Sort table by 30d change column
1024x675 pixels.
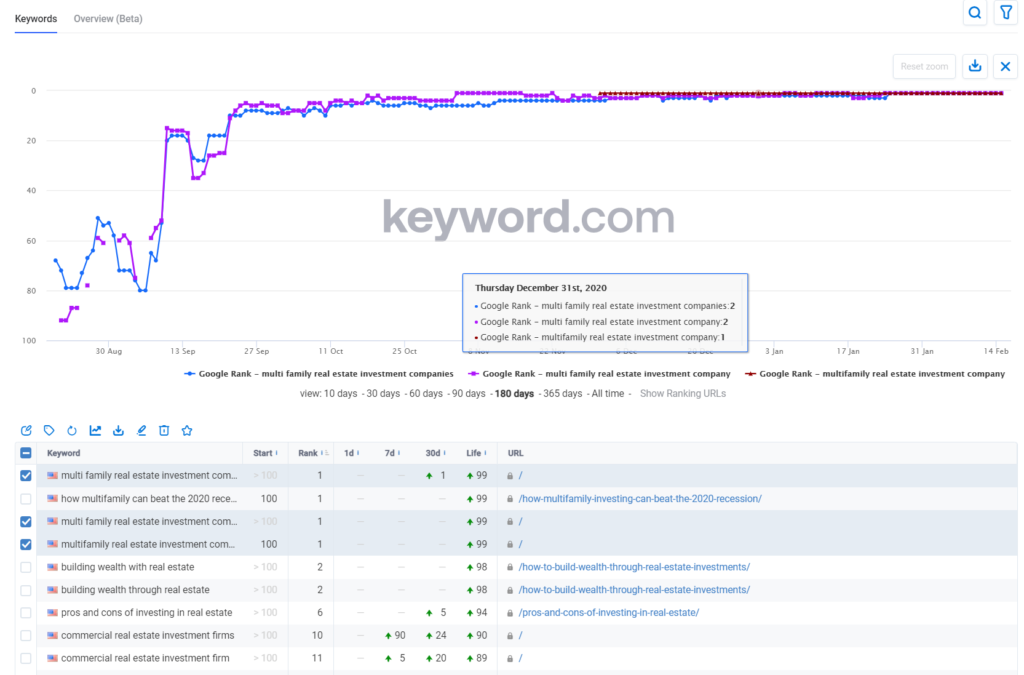pyautogui.click(x=435, y=453)
